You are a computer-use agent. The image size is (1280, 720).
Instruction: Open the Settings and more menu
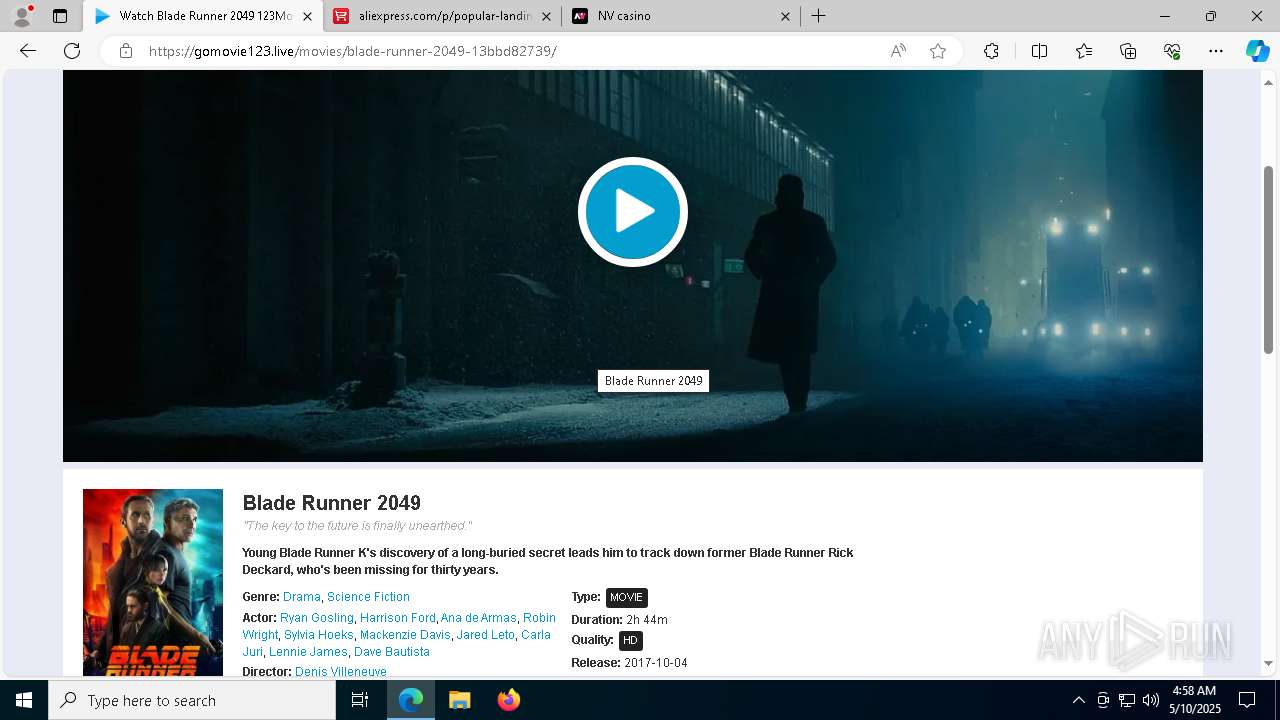click(1216, 51)
